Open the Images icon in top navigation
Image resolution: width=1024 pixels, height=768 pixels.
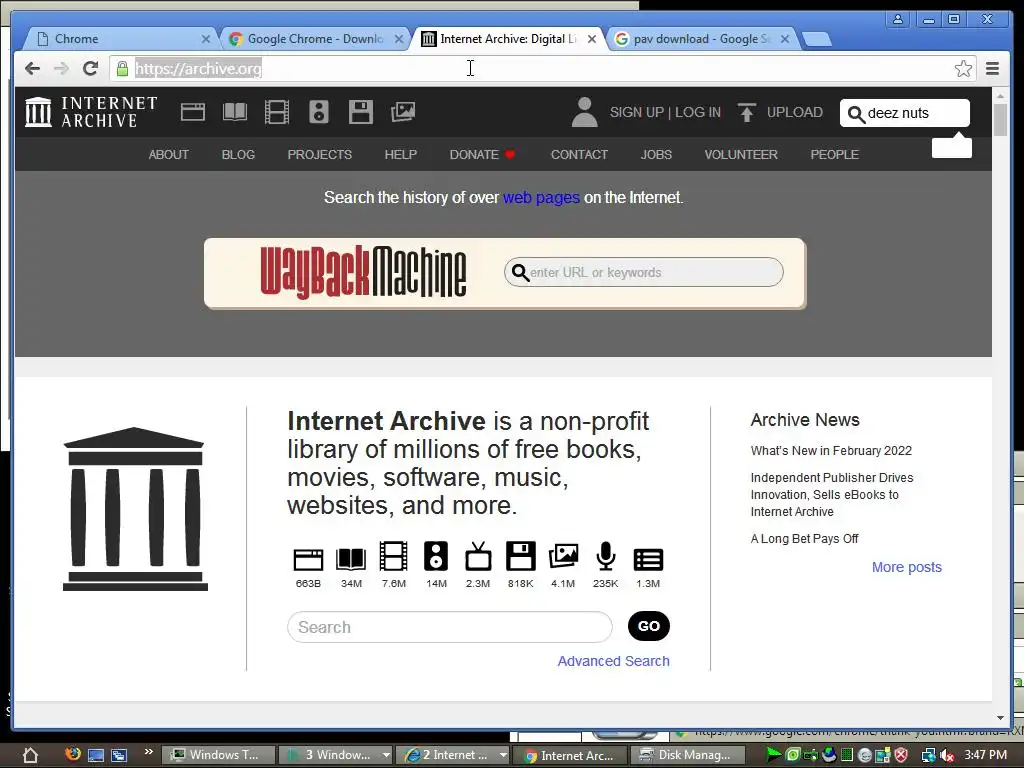(x=403, y=112)
